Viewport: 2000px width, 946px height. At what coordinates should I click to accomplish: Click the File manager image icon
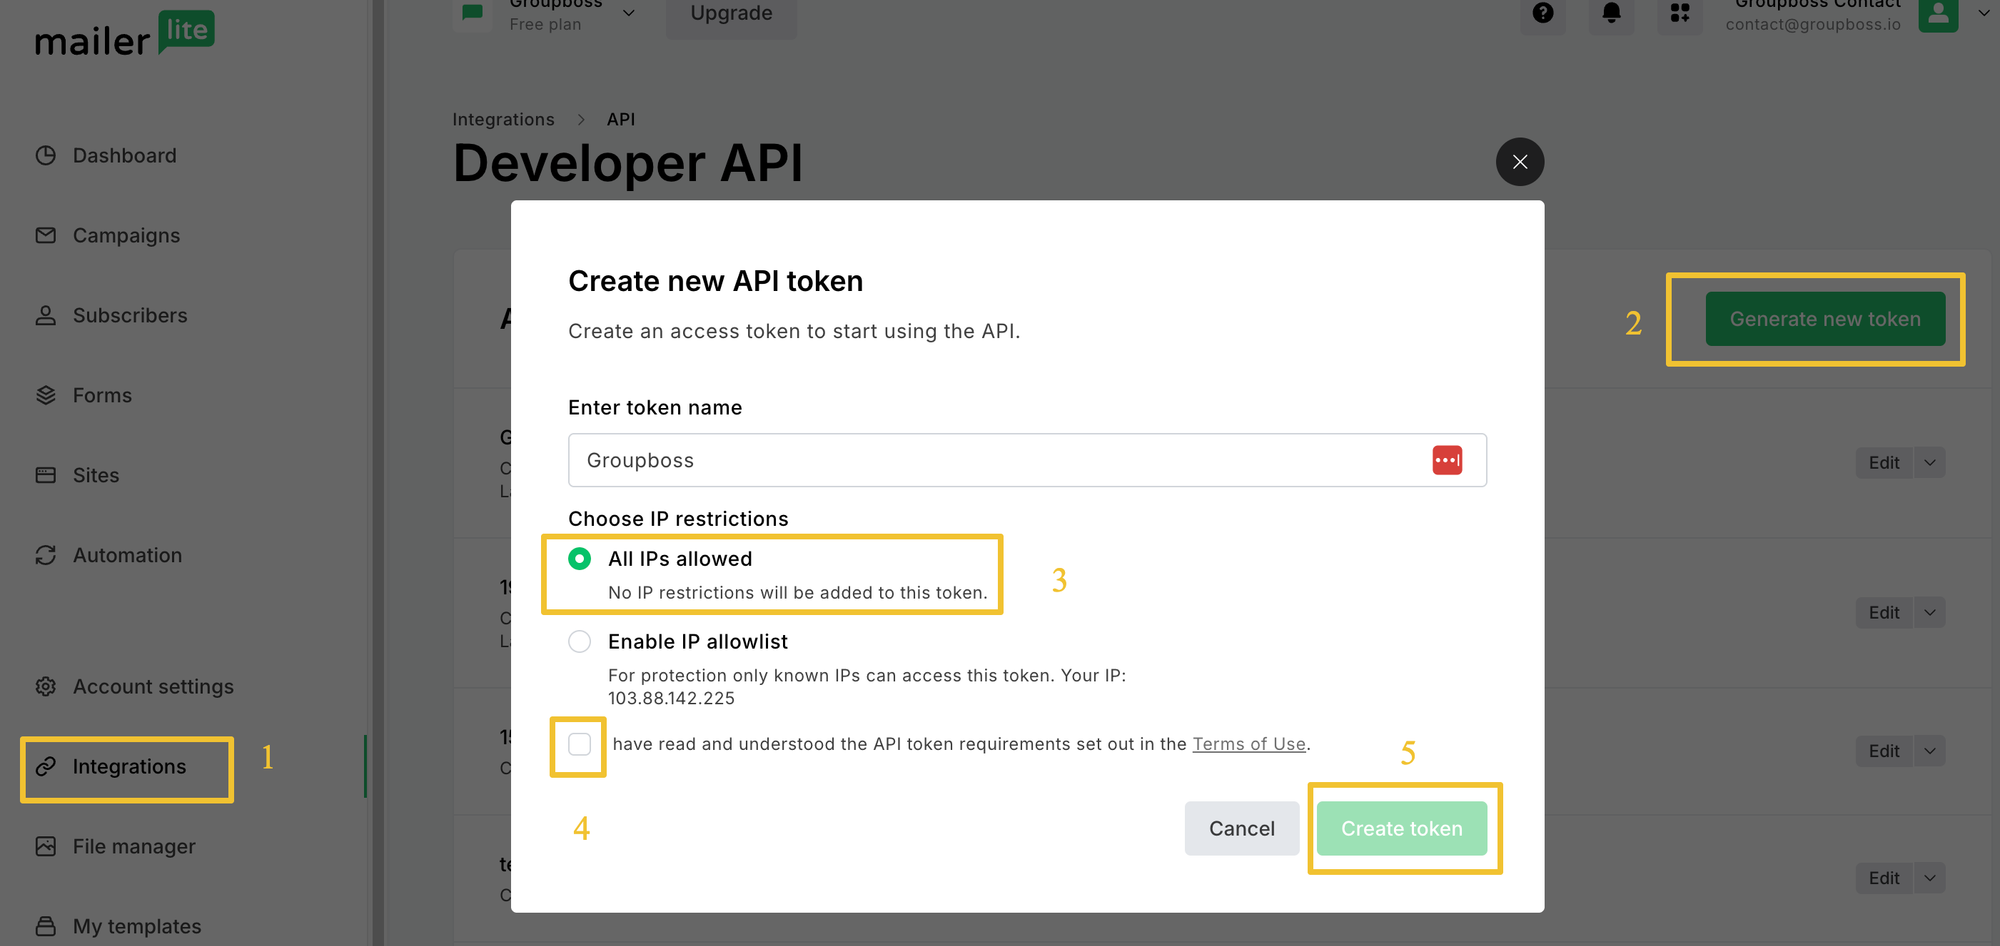click(x=46, y=847)
